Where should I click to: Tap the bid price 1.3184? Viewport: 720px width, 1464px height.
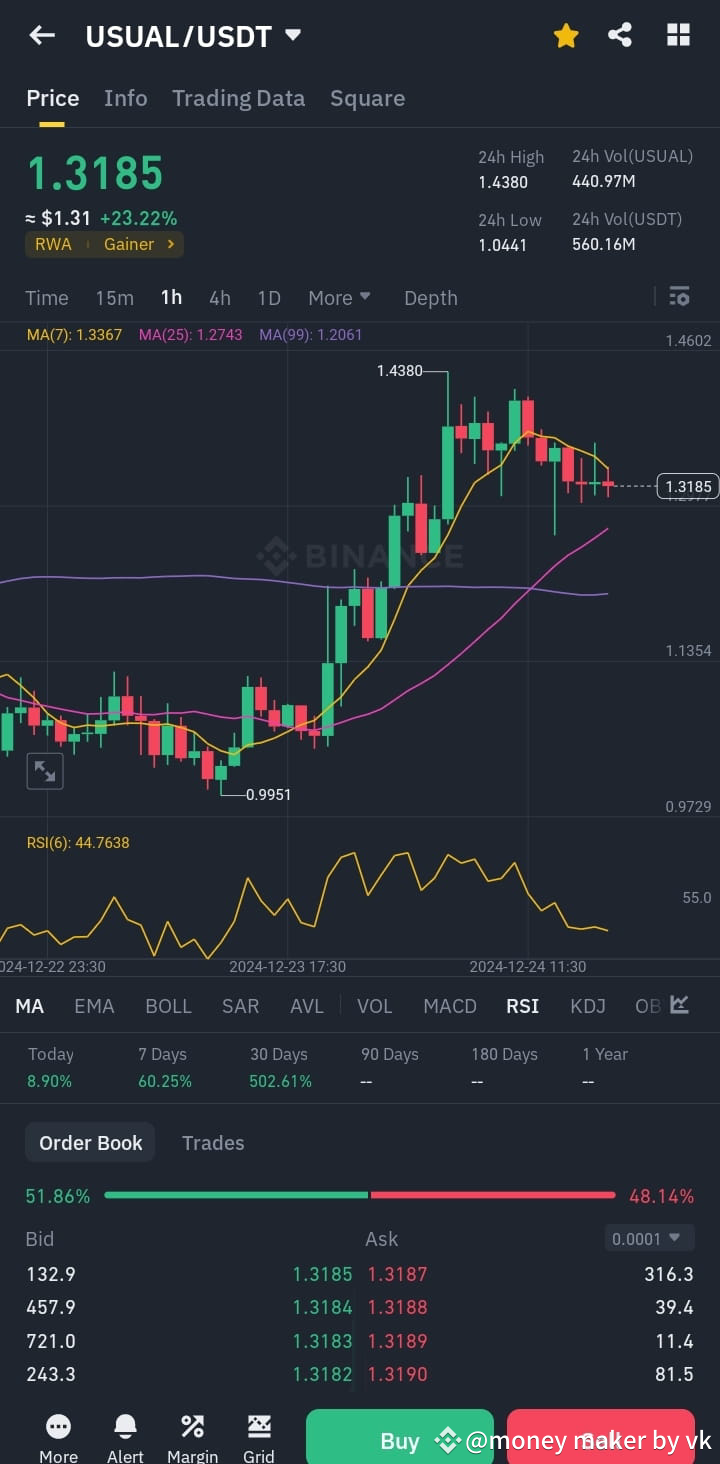(322, 1307)
